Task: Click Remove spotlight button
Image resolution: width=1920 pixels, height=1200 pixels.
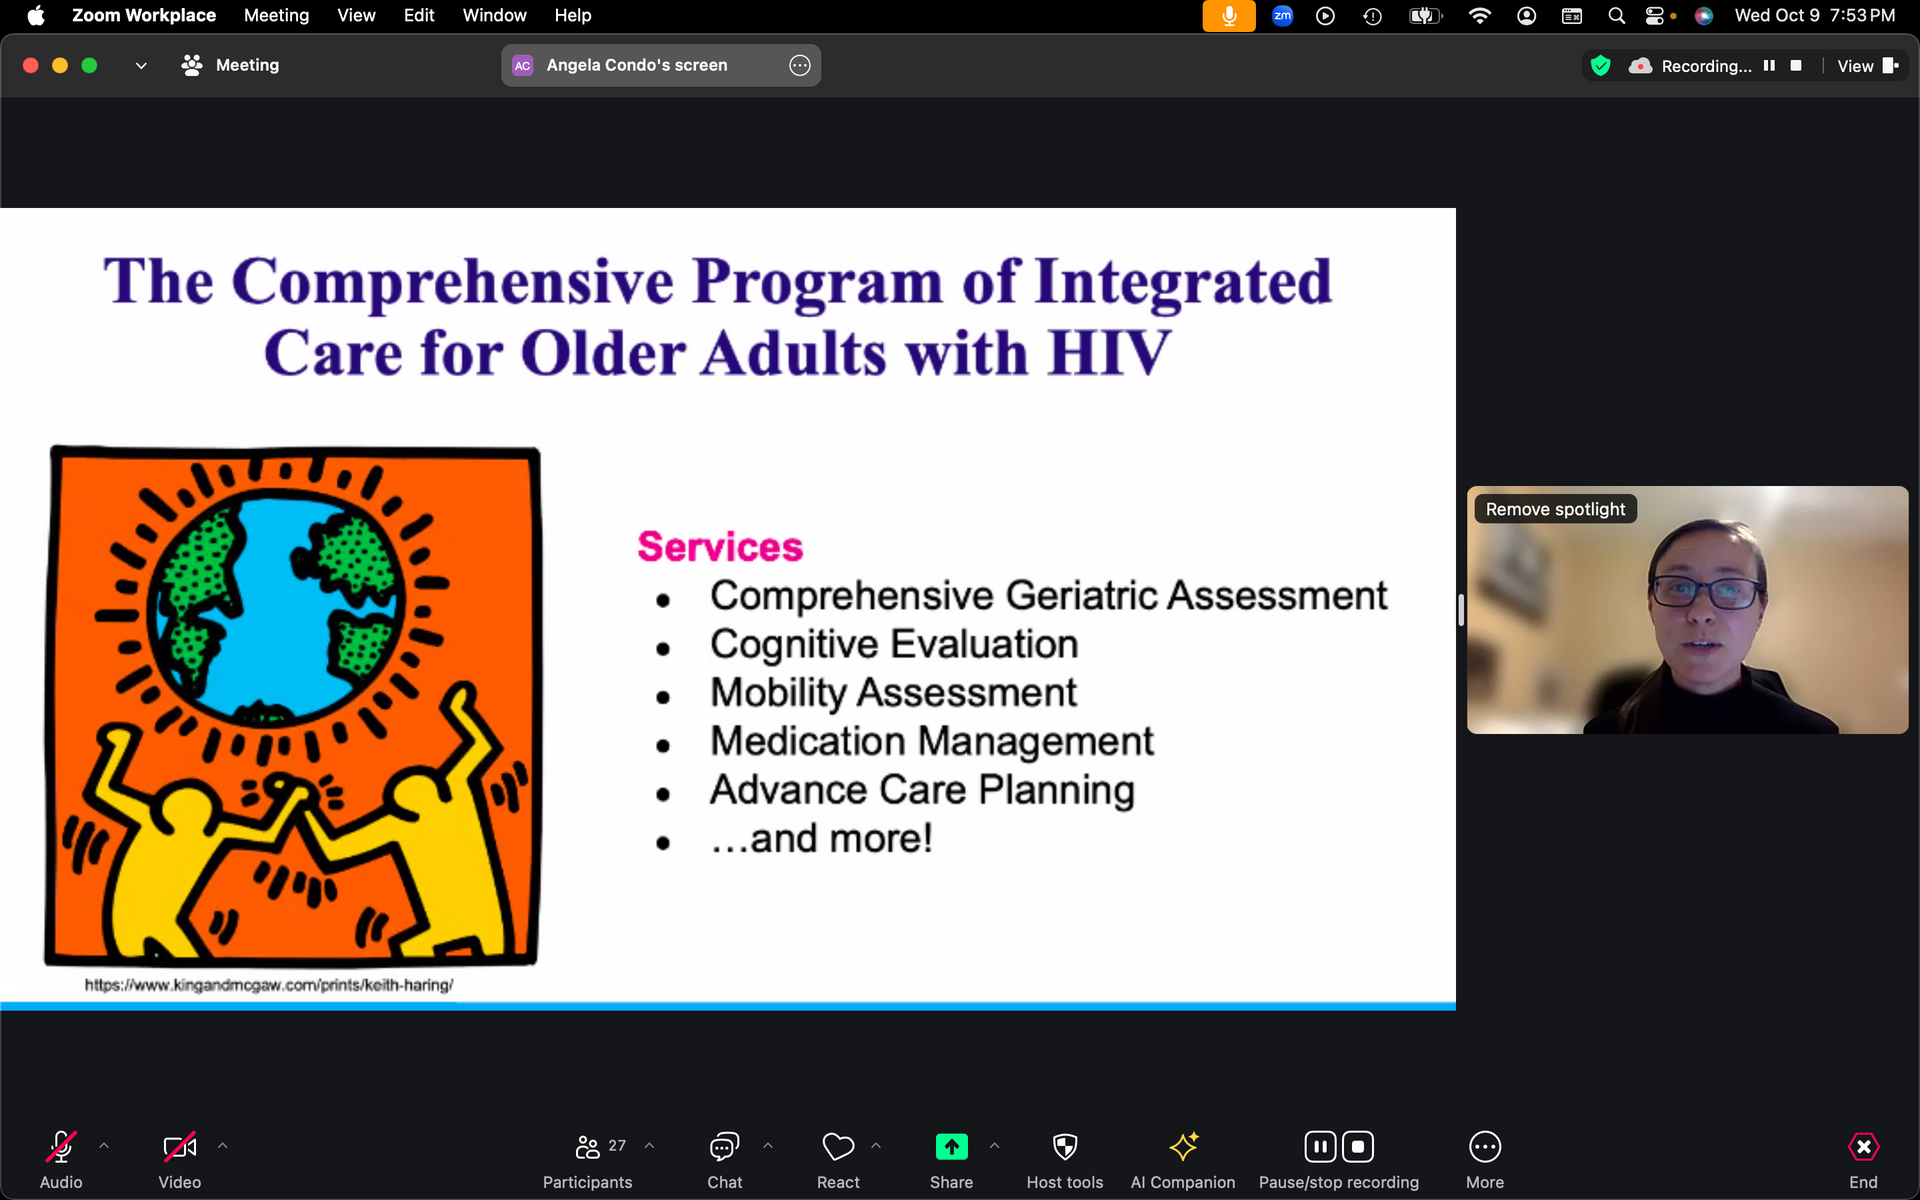Action: click(1555, 509)
